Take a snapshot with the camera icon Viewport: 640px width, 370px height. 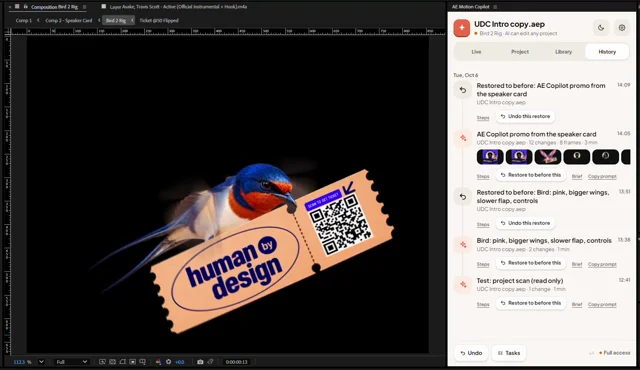(x=200, y=362)
